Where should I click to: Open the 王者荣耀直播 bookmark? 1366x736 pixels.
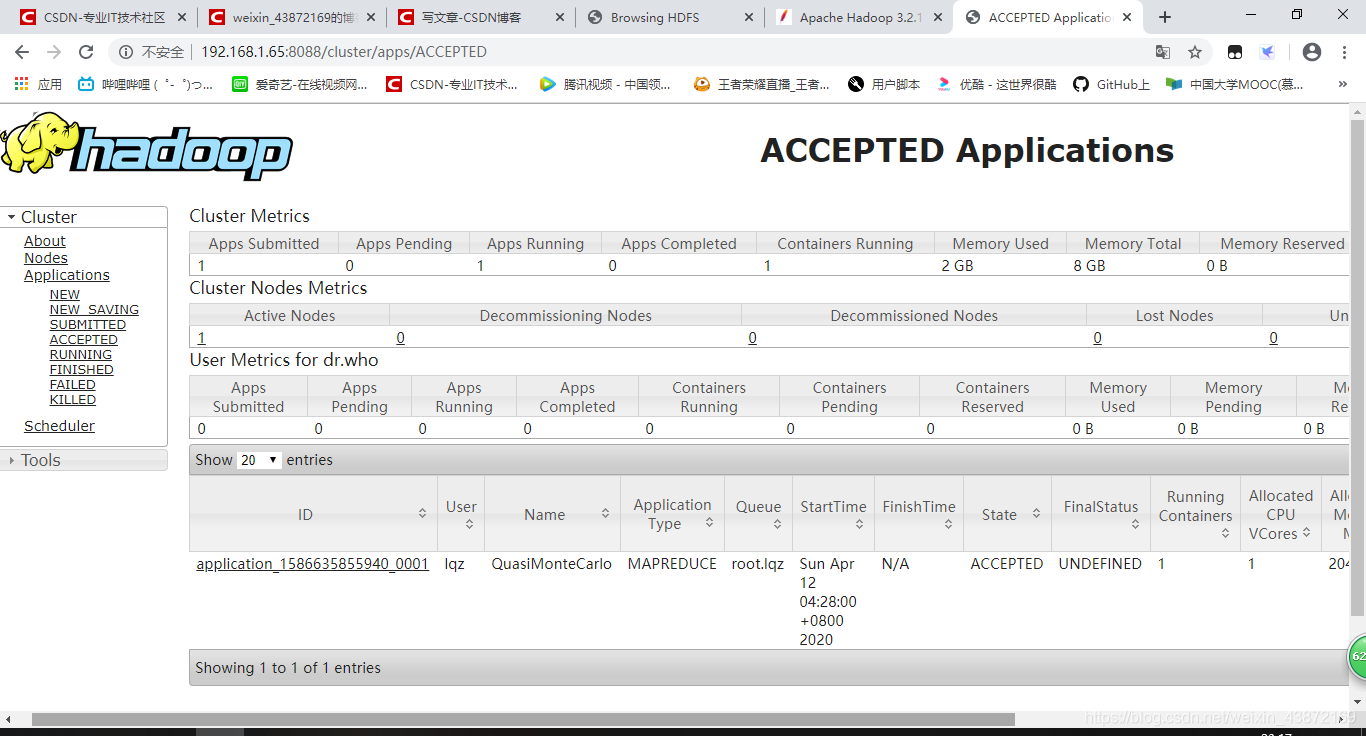click(x=762, y=85)
